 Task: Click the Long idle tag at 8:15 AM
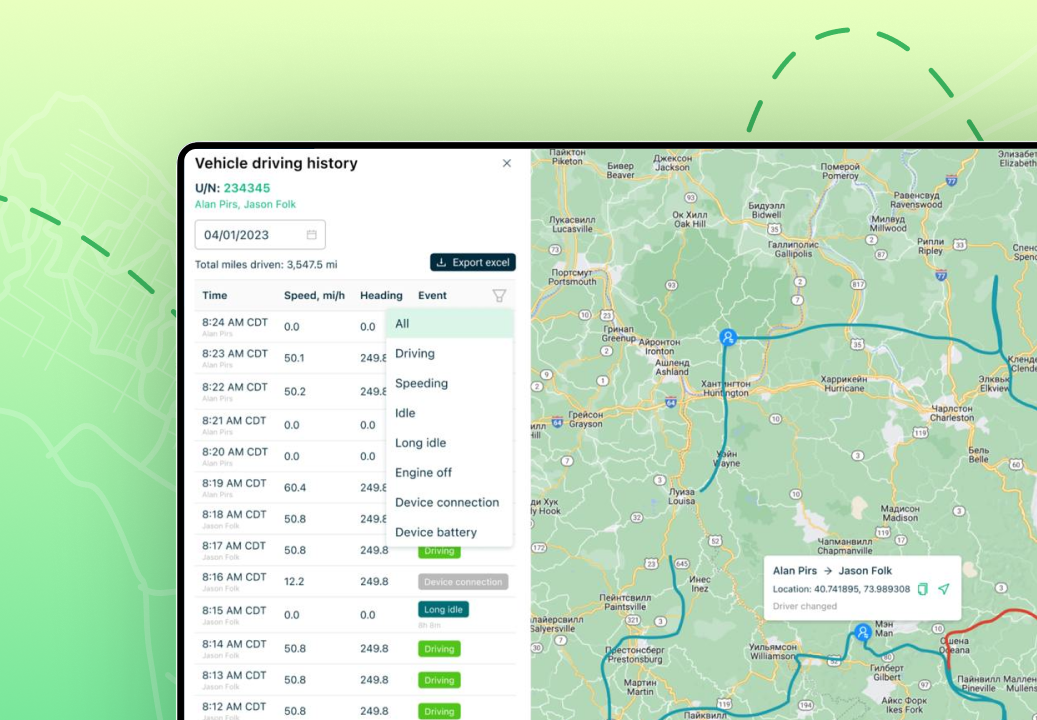click(443, 609)
